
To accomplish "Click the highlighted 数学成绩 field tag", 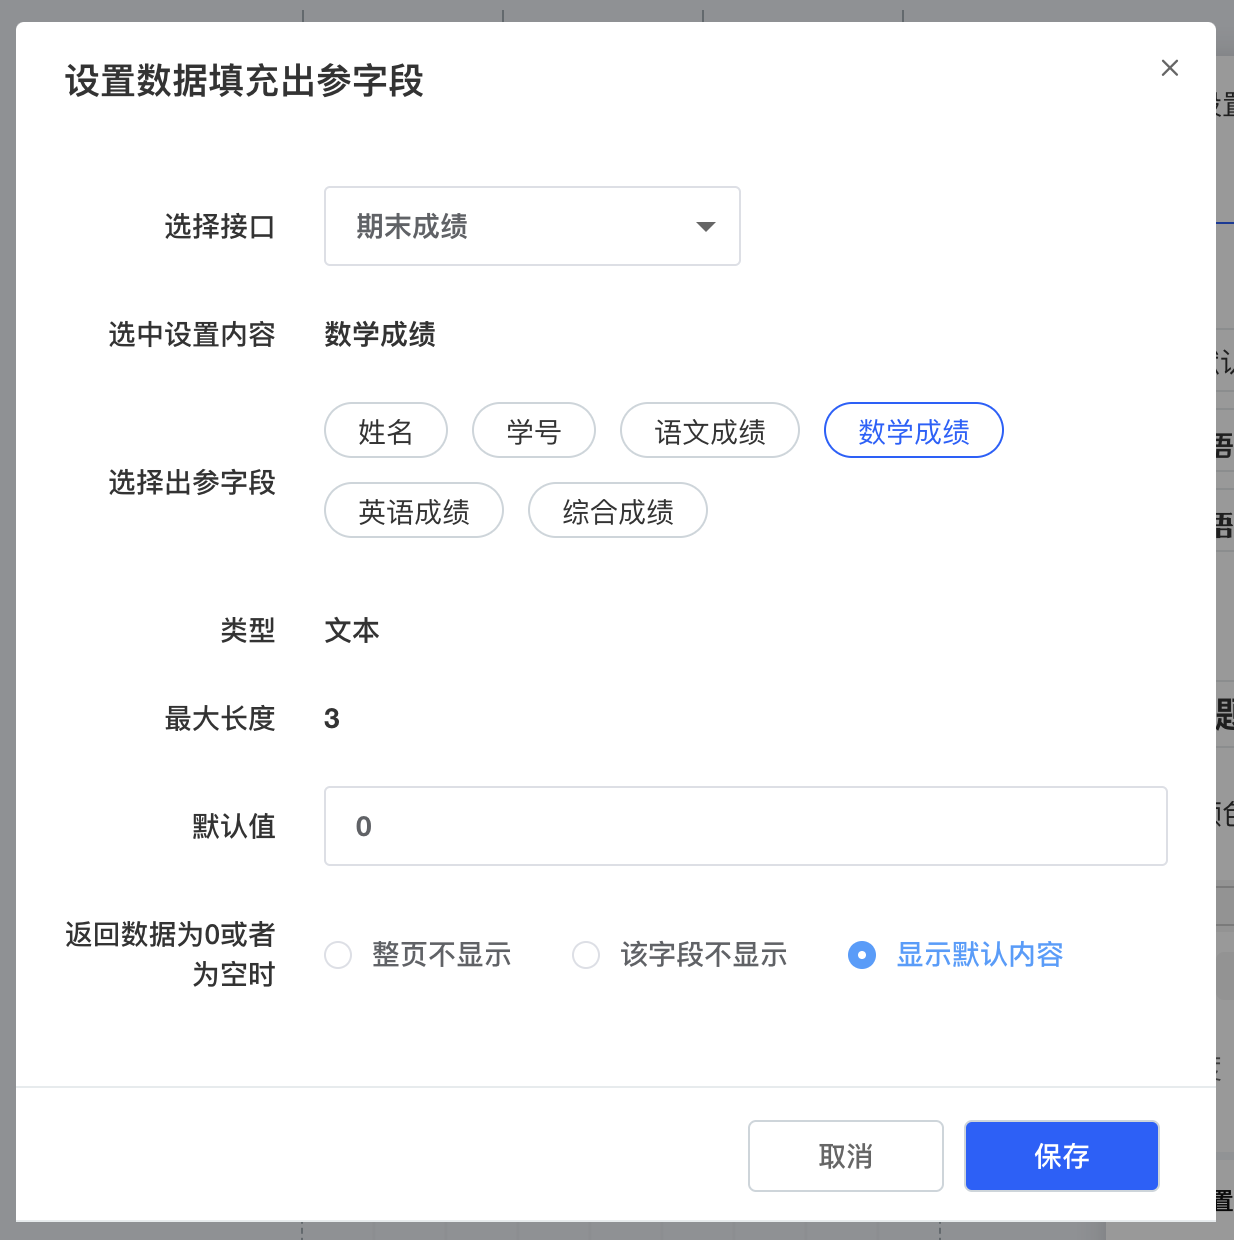I will click(x=913, y=431).
